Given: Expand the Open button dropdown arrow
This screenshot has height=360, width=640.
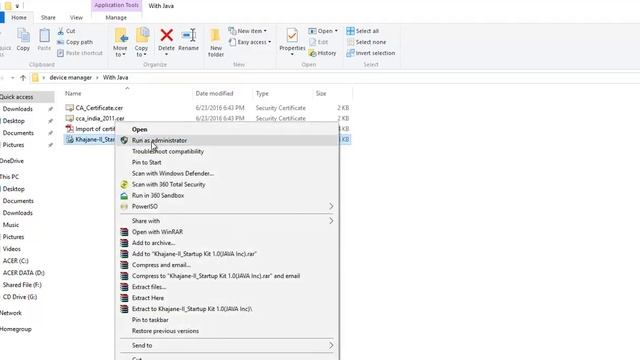Looking at the screenshot, I should point(336,31).
